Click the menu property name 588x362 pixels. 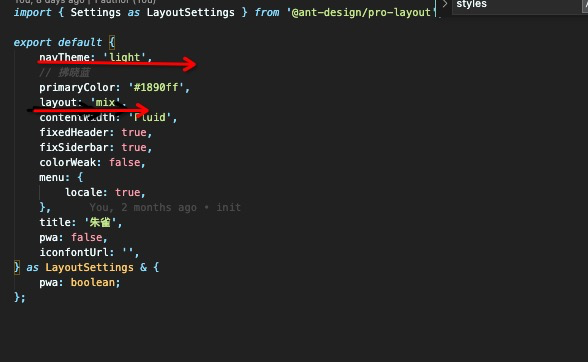52,177
